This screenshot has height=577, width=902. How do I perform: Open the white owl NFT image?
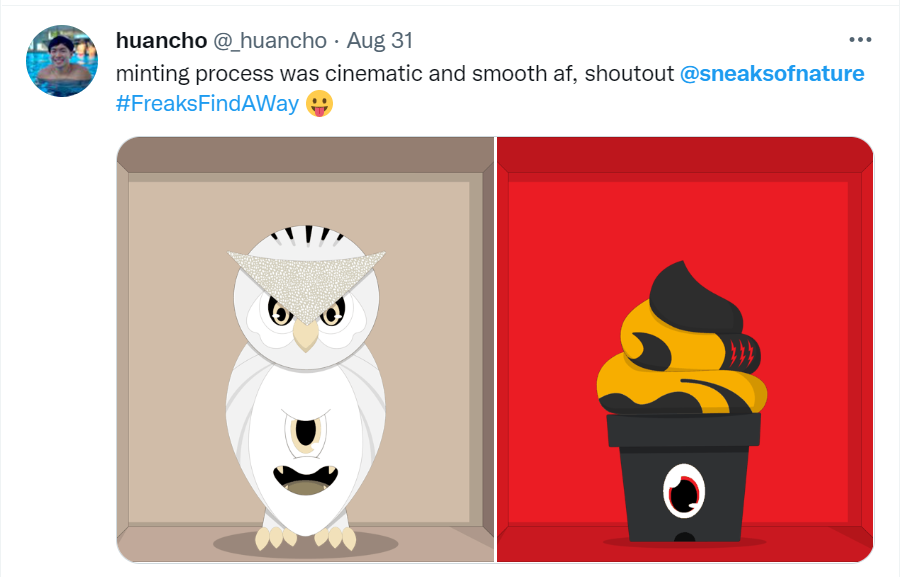305,349
